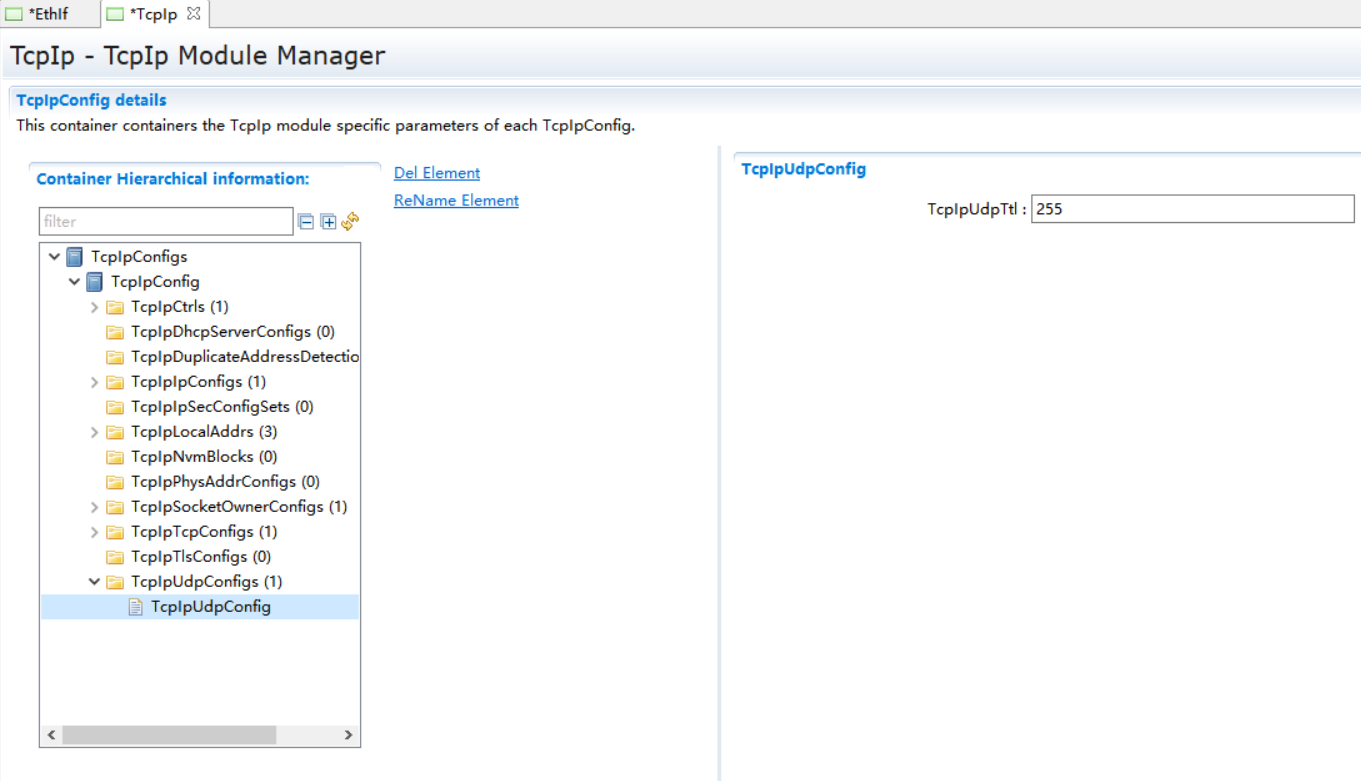The height and width of the screenshot is (781, 1361).
Task: Click the Del Element link
Action: pyautogui.click(x=437, y=173)
